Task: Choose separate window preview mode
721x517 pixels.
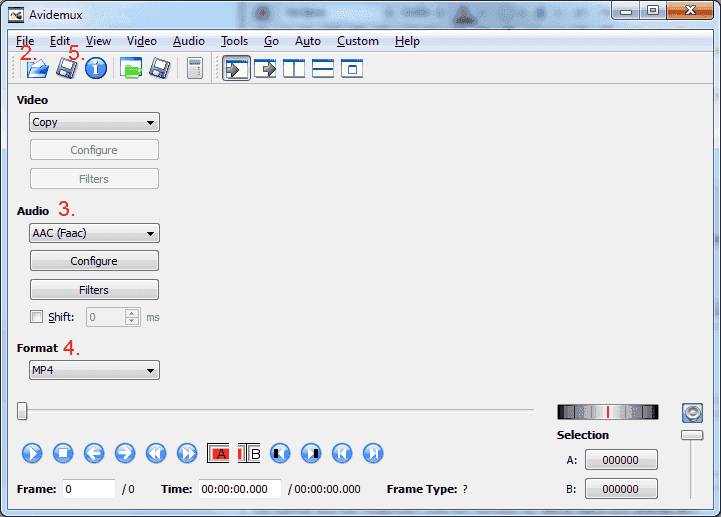Action: point(352,69)
